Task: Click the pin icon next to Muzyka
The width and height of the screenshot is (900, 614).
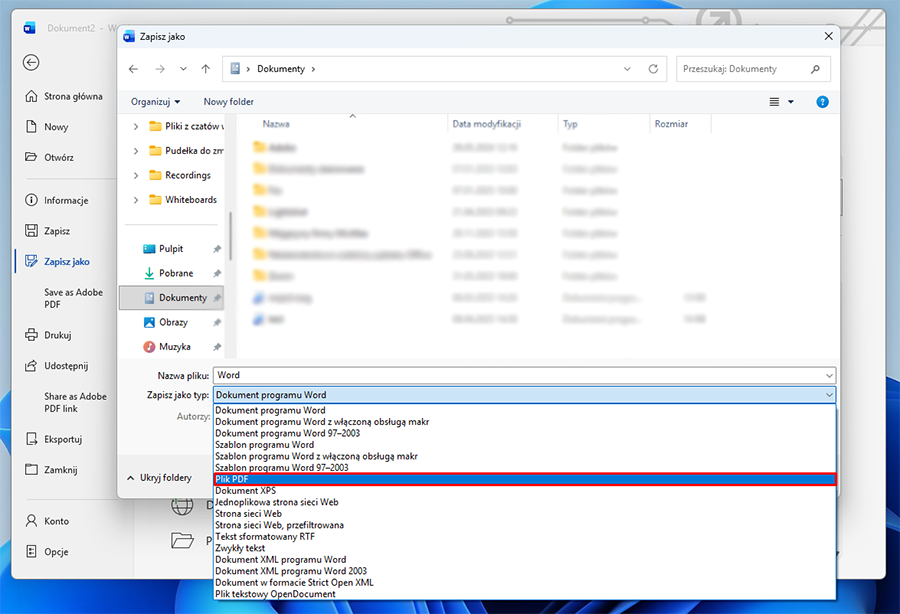Action: (x=217, y=347)
